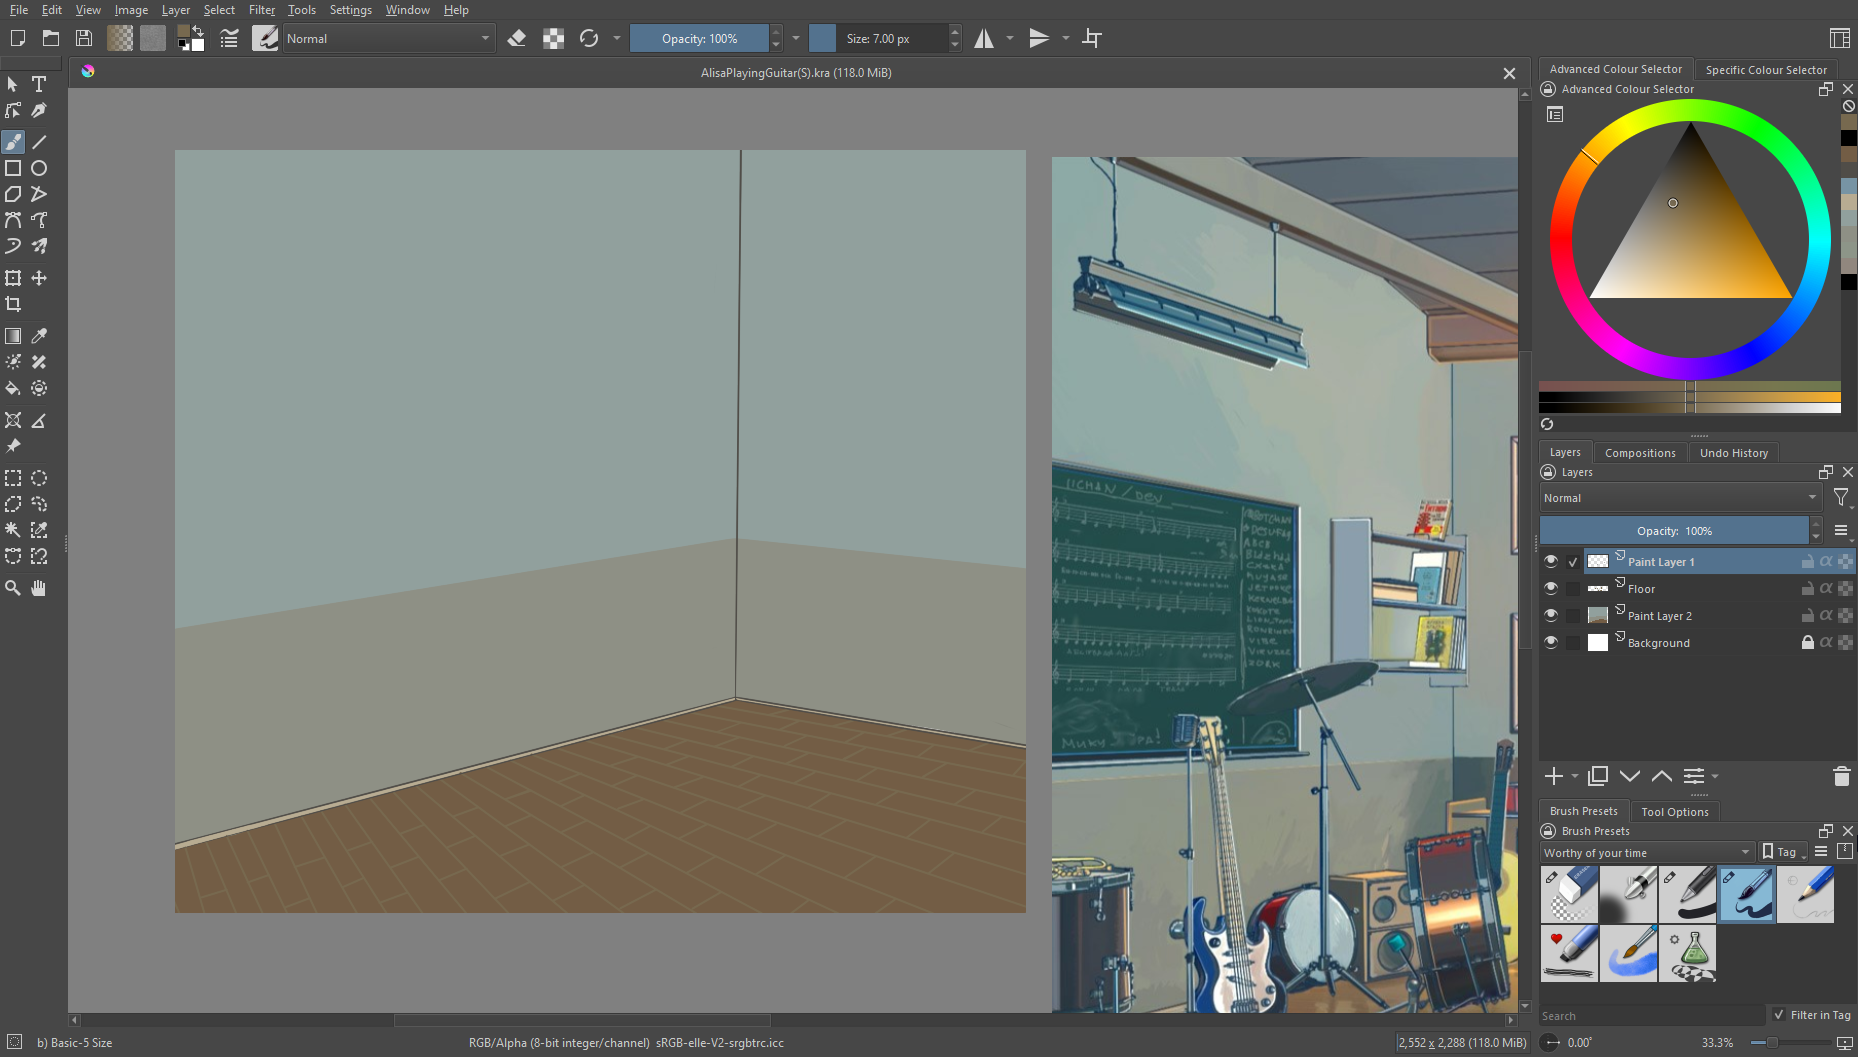Click the Tag button in Brush Presets
The image size is (1858, 1057).
(x=1781, y=852)
